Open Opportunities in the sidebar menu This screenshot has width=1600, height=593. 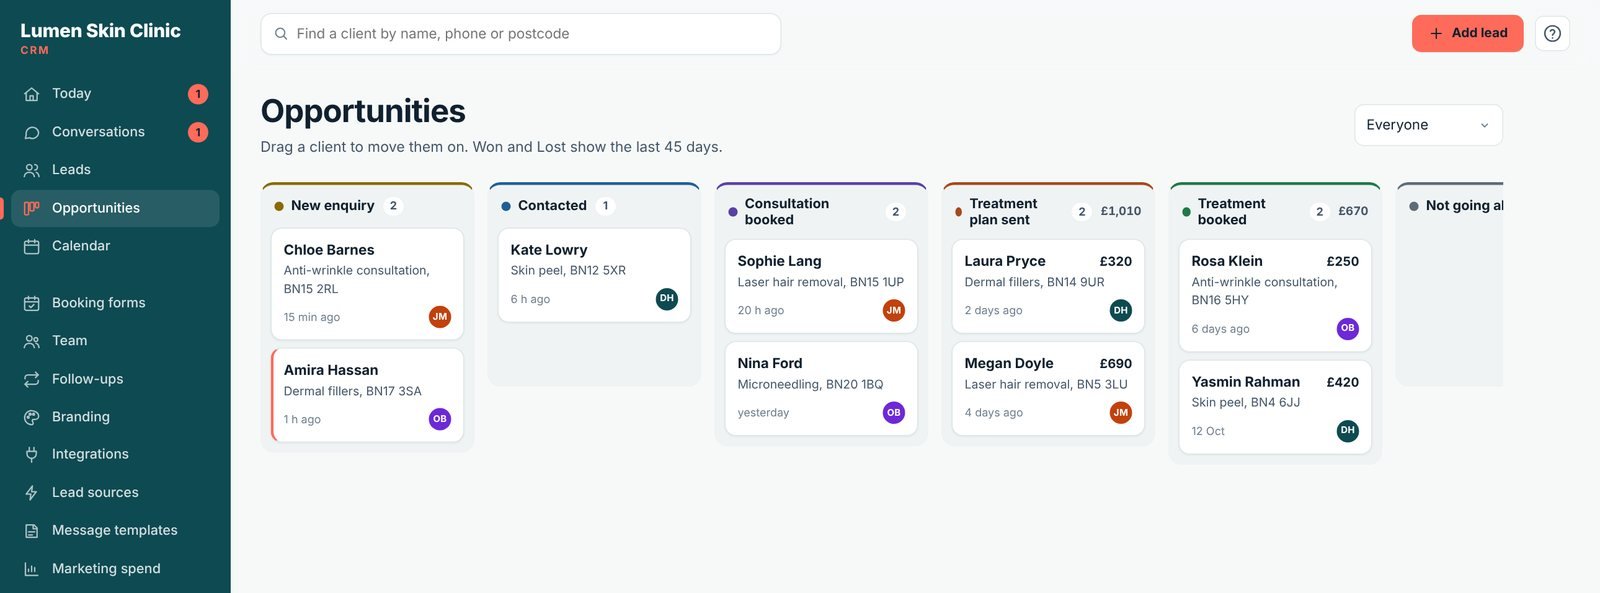pos(115,208)
